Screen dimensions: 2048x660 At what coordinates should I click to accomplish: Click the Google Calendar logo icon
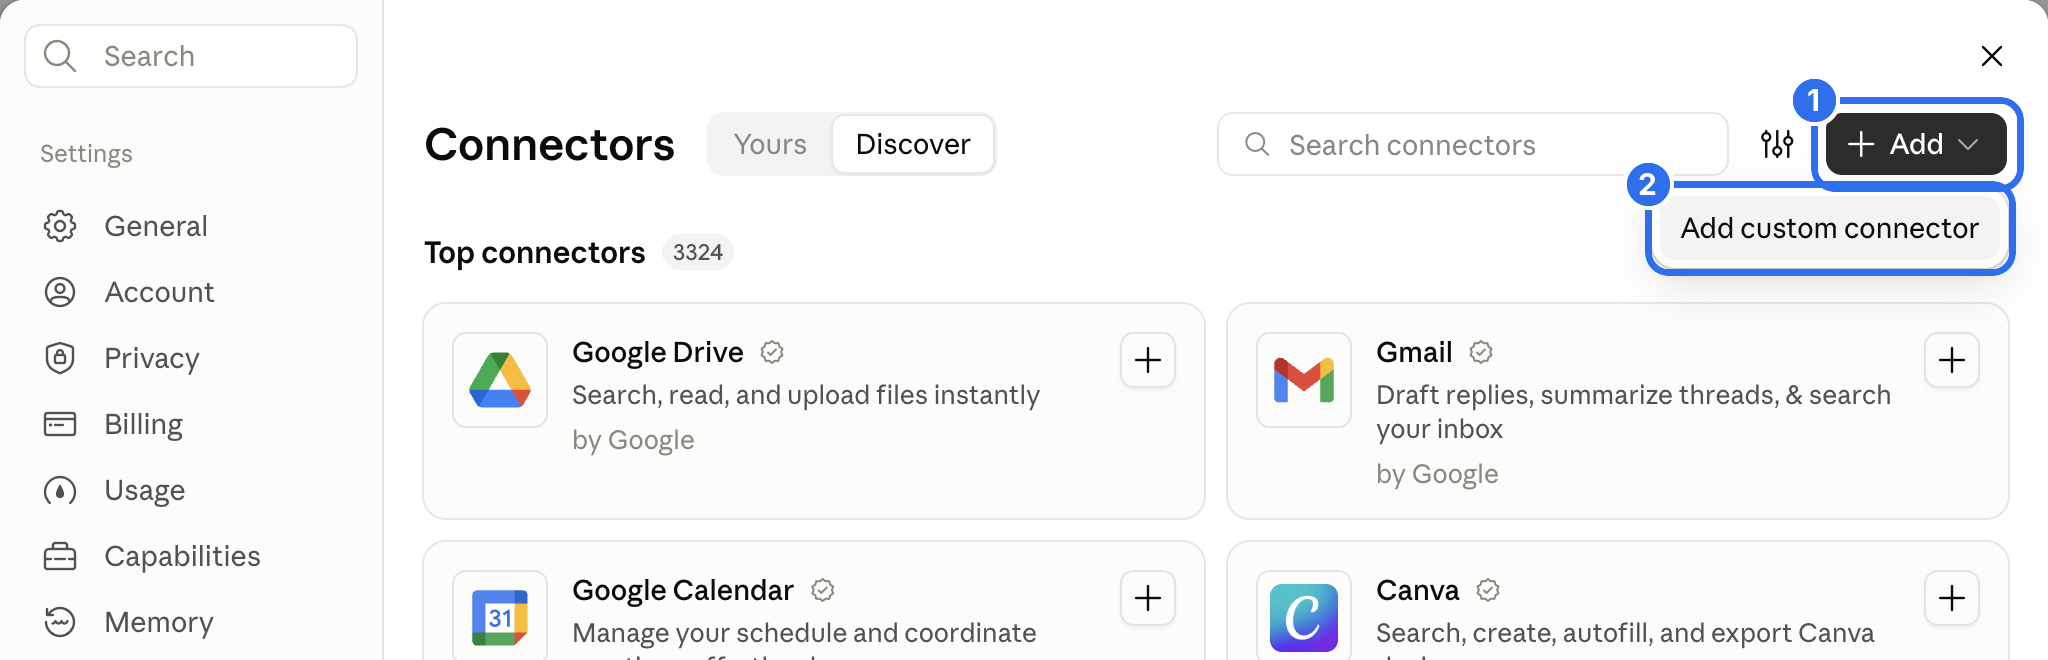tap(500, 617)
